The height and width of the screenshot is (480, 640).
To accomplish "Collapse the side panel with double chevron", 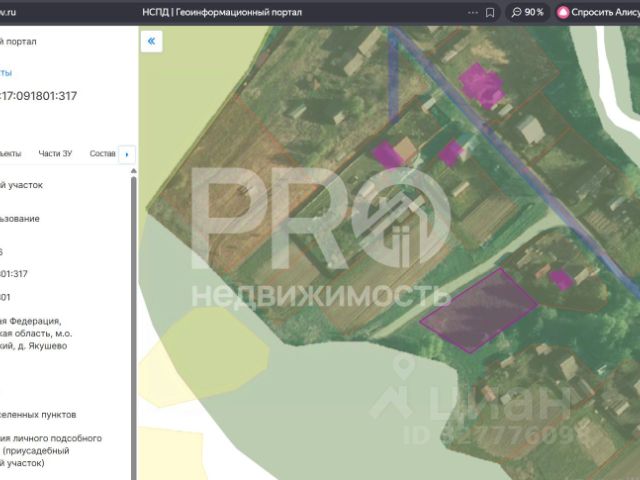I will pyautogui.click(x=151, y=41).
